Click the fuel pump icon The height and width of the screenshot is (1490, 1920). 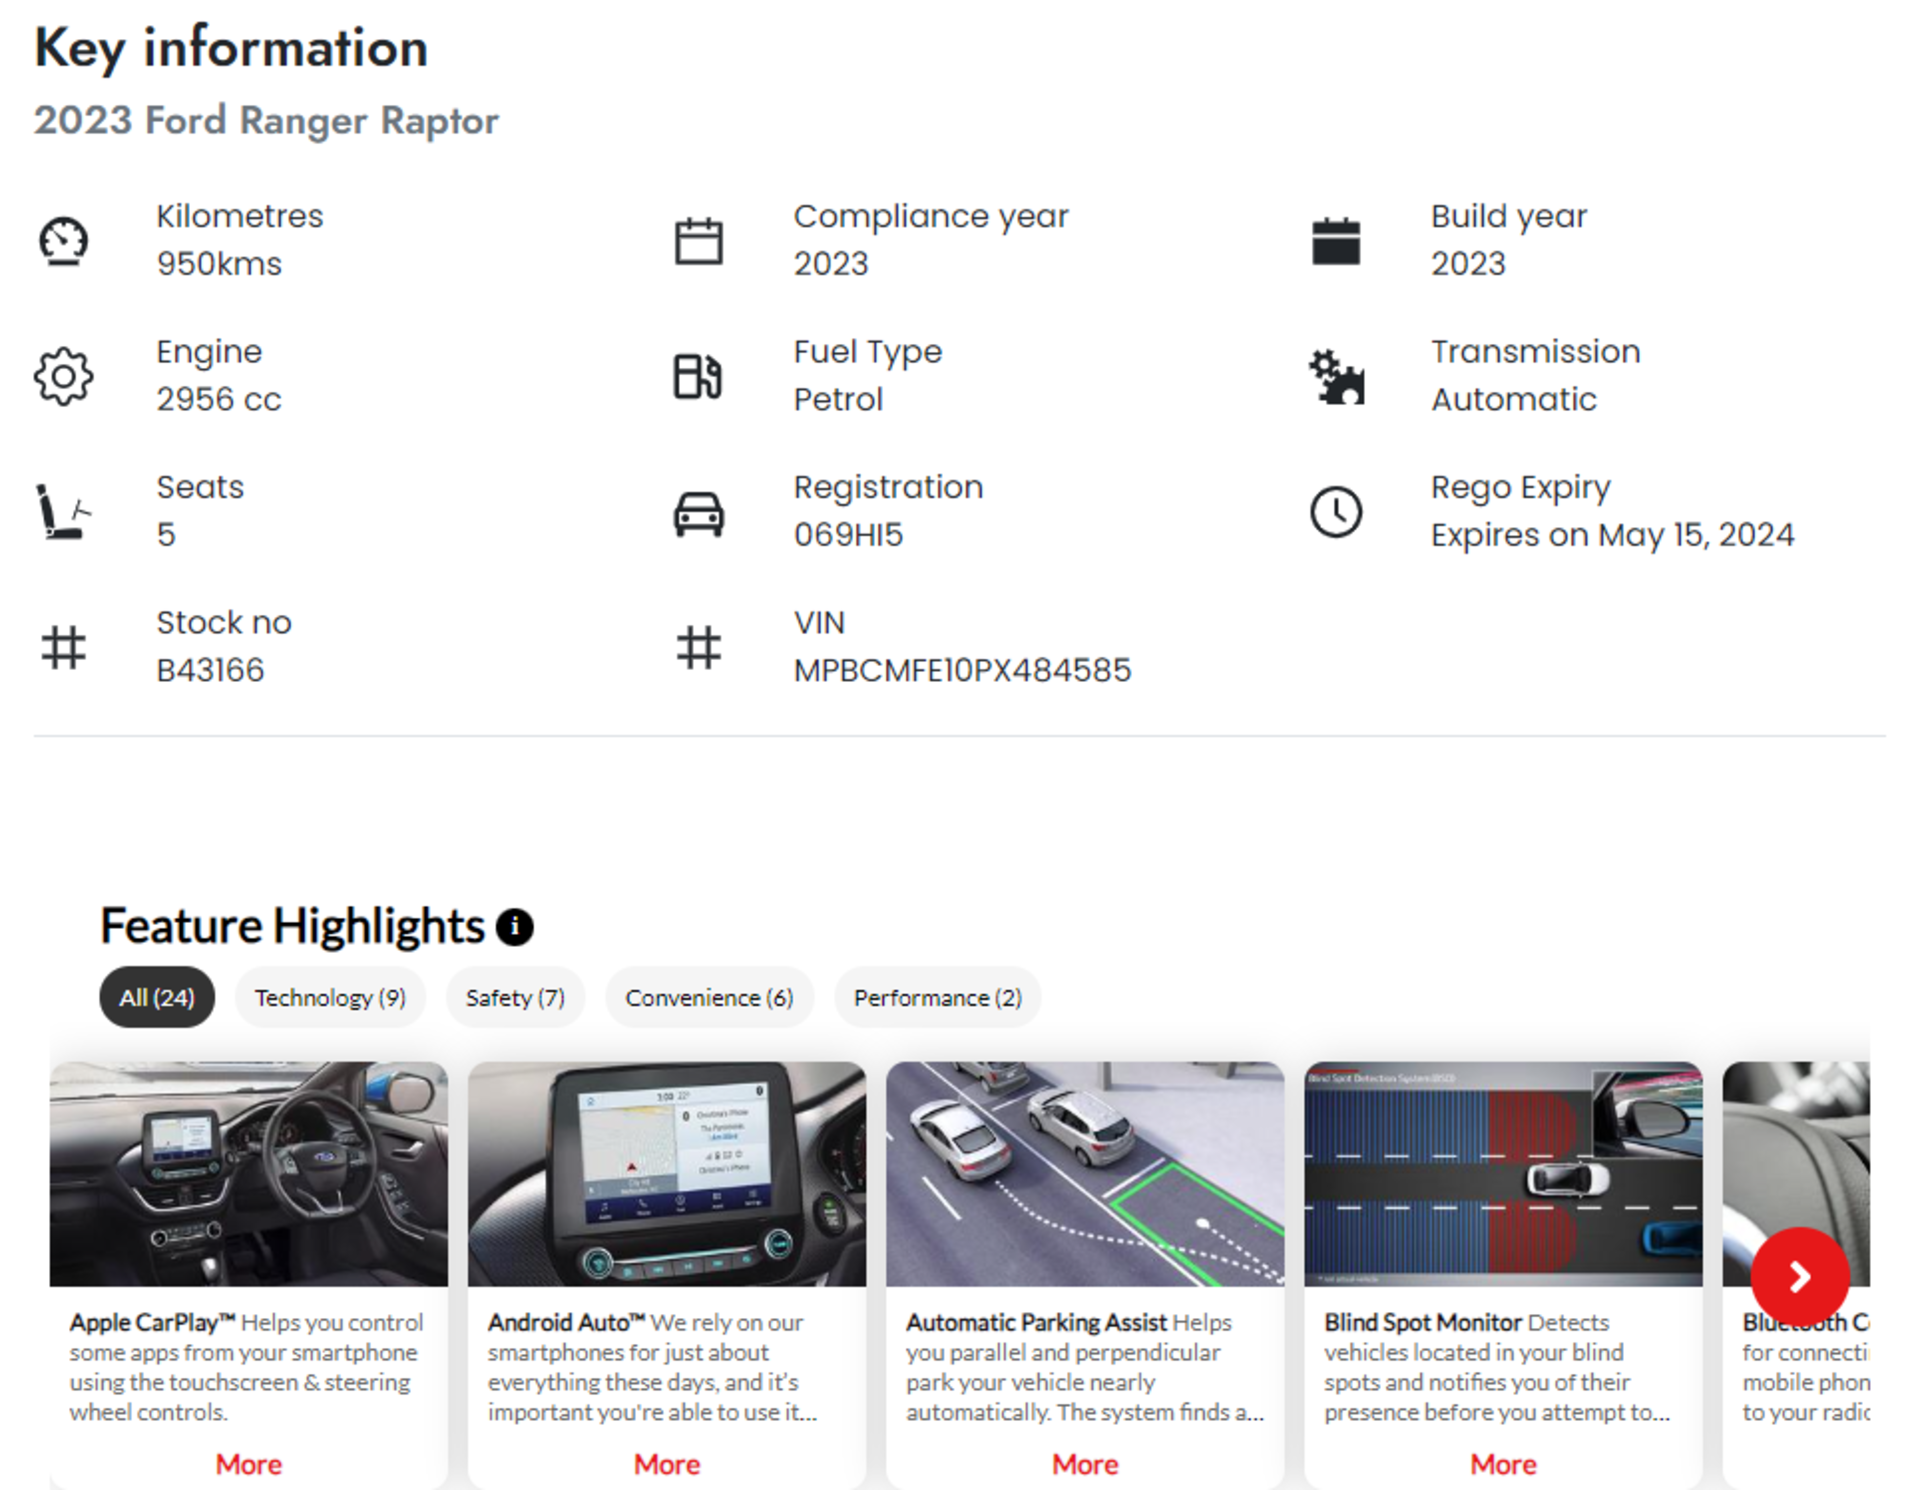[x=698, y=376]
